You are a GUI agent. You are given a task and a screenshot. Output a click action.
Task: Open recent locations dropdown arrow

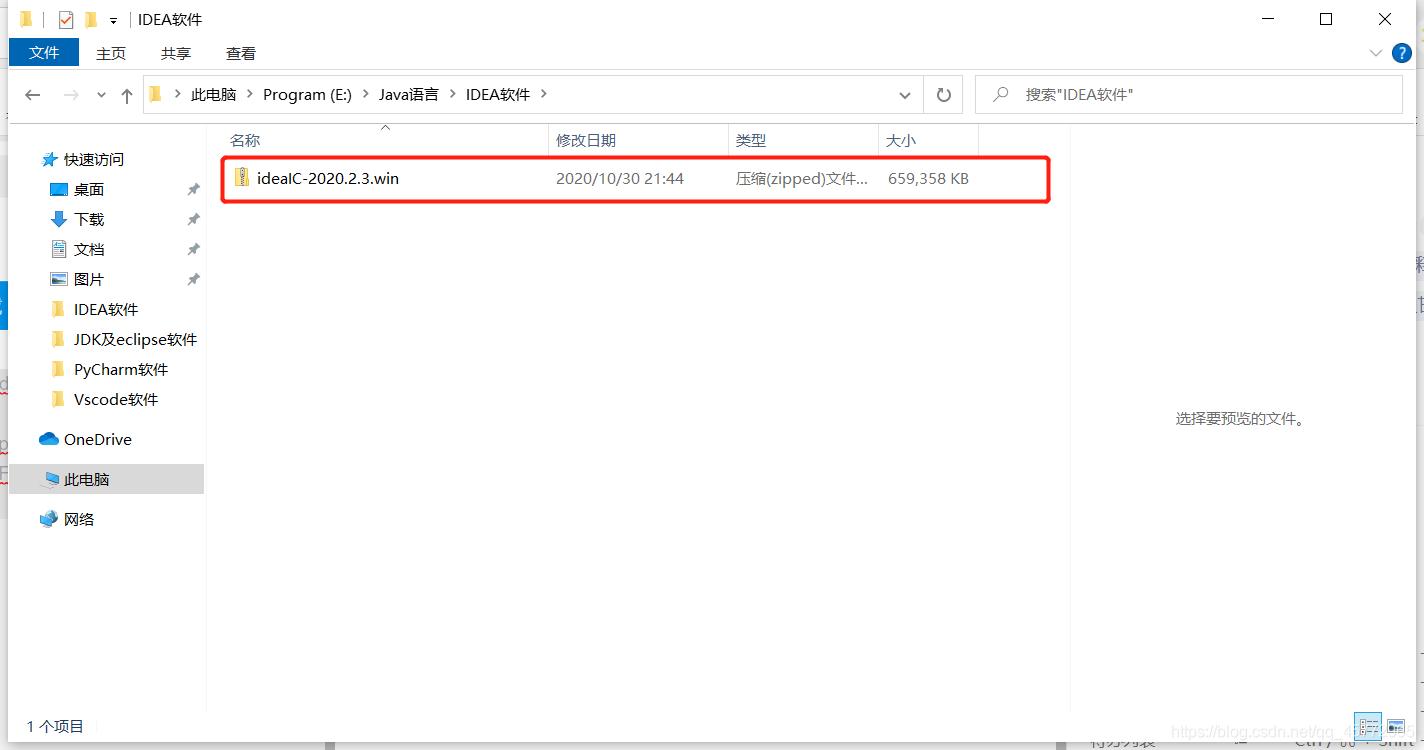(101, 95)
